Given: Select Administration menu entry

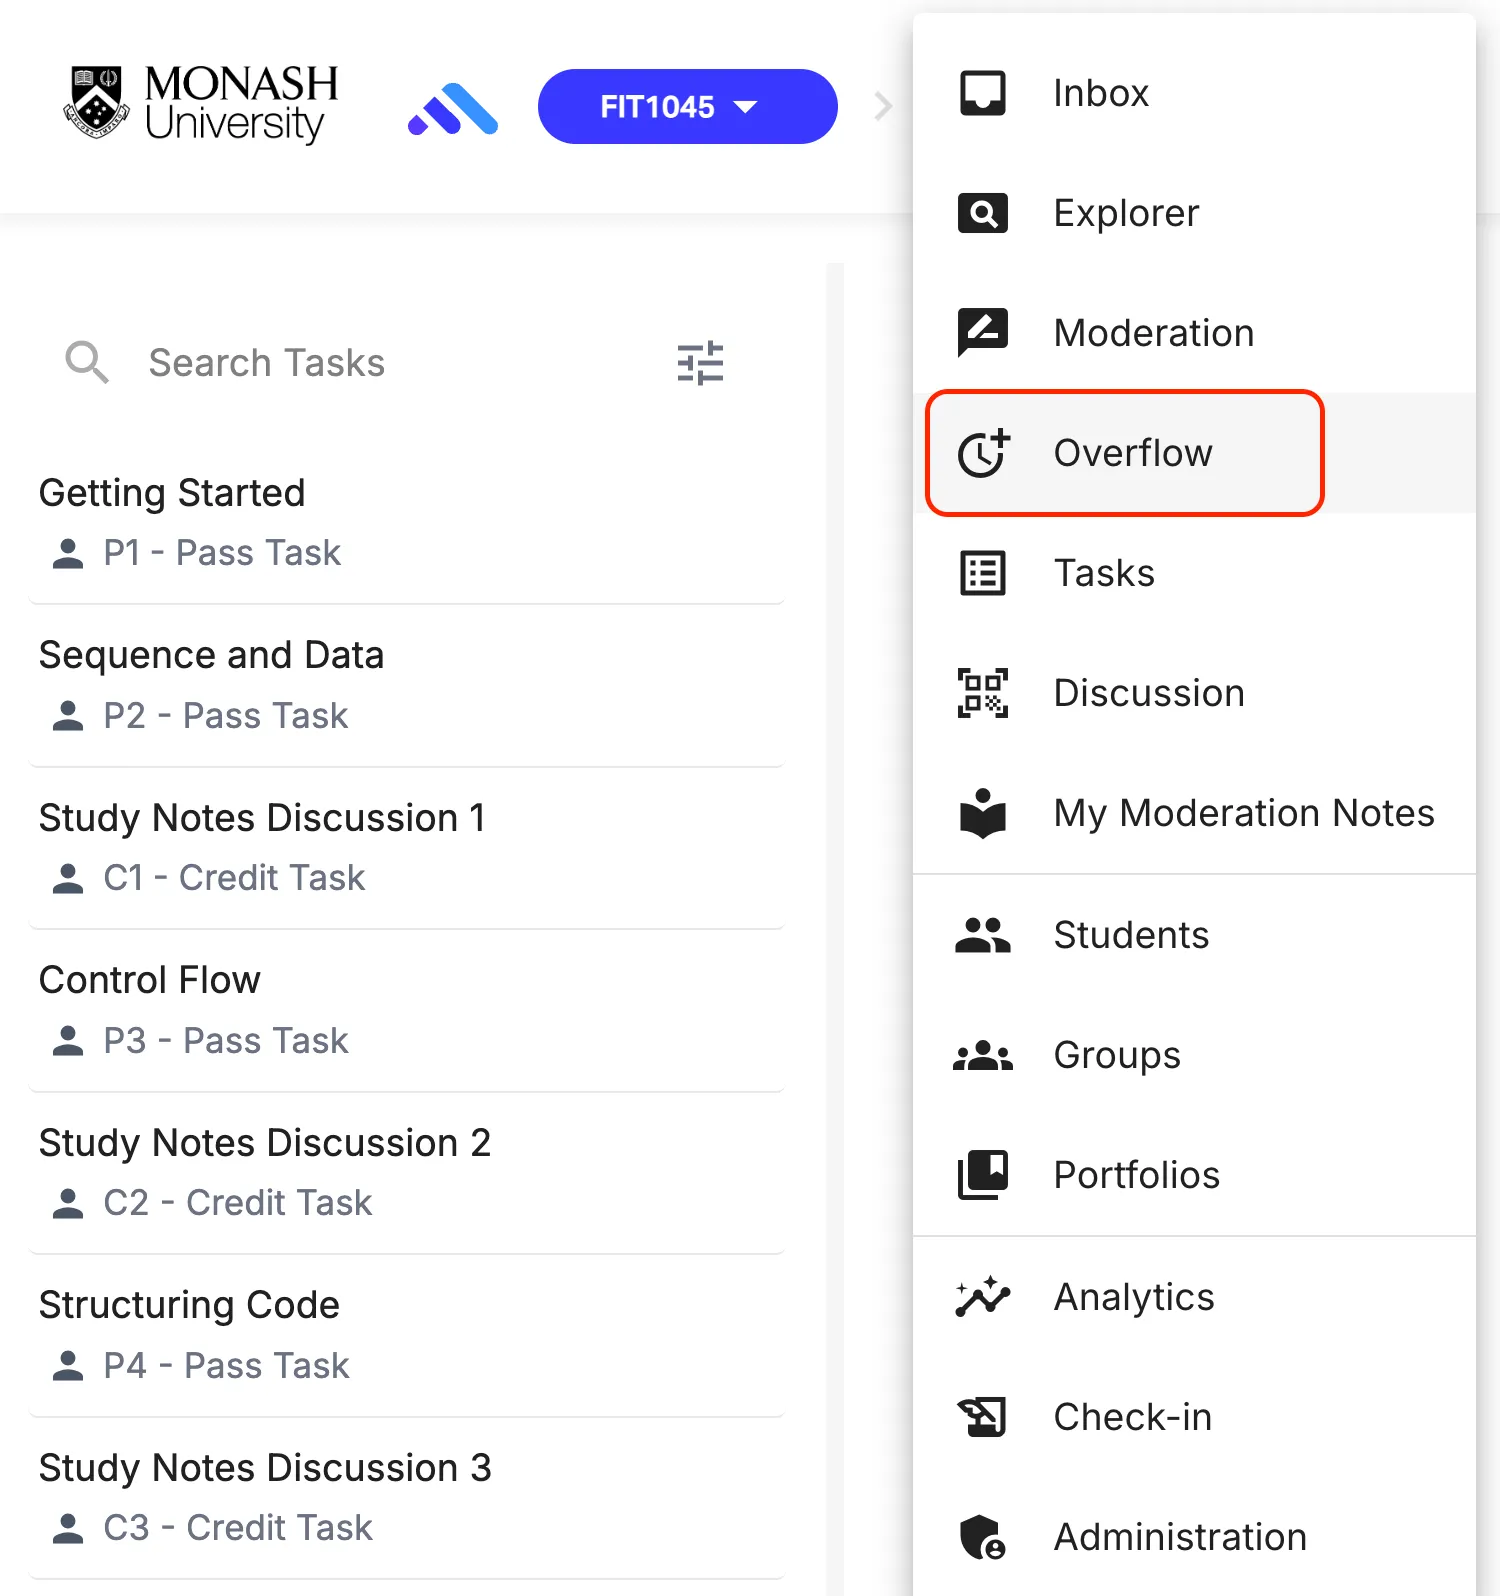Looking at the screenshot, I should pyautogui.click(x=1194, y=1537).
